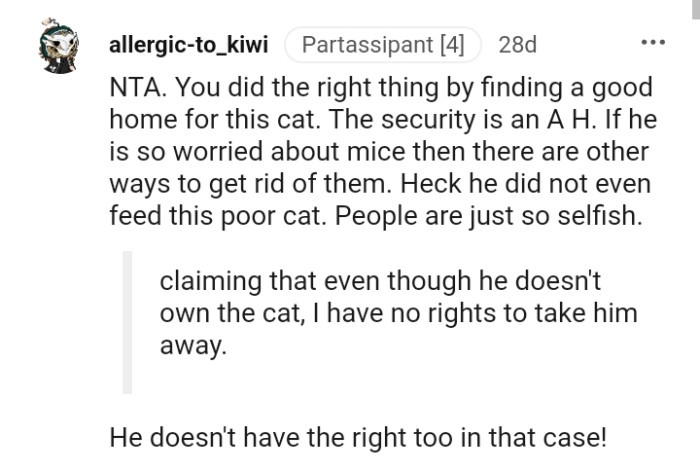Viewport: 700px width, 472px height.
Task: Click the "Partassipant [4]" flair badge
Action: (383, 46)
